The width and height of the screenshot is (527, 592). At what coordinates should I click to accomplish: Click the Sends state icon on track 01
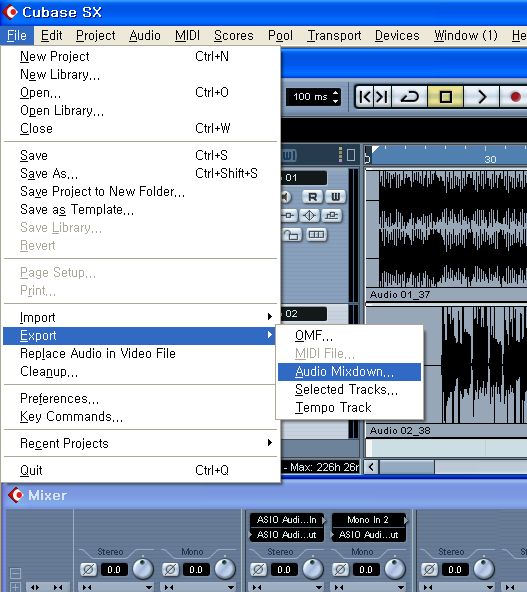(x=331, y=216)
